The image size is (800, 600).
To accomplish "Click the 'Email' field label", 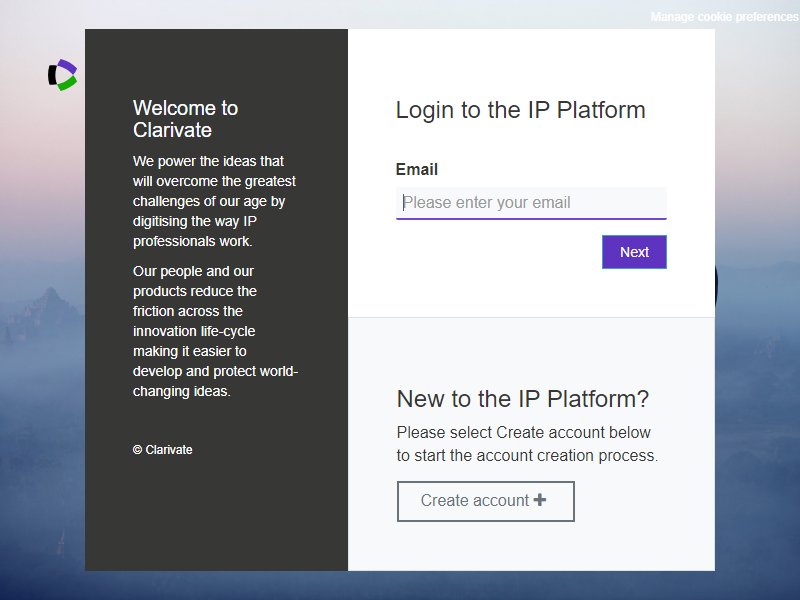I will click(x=417, y=169).
